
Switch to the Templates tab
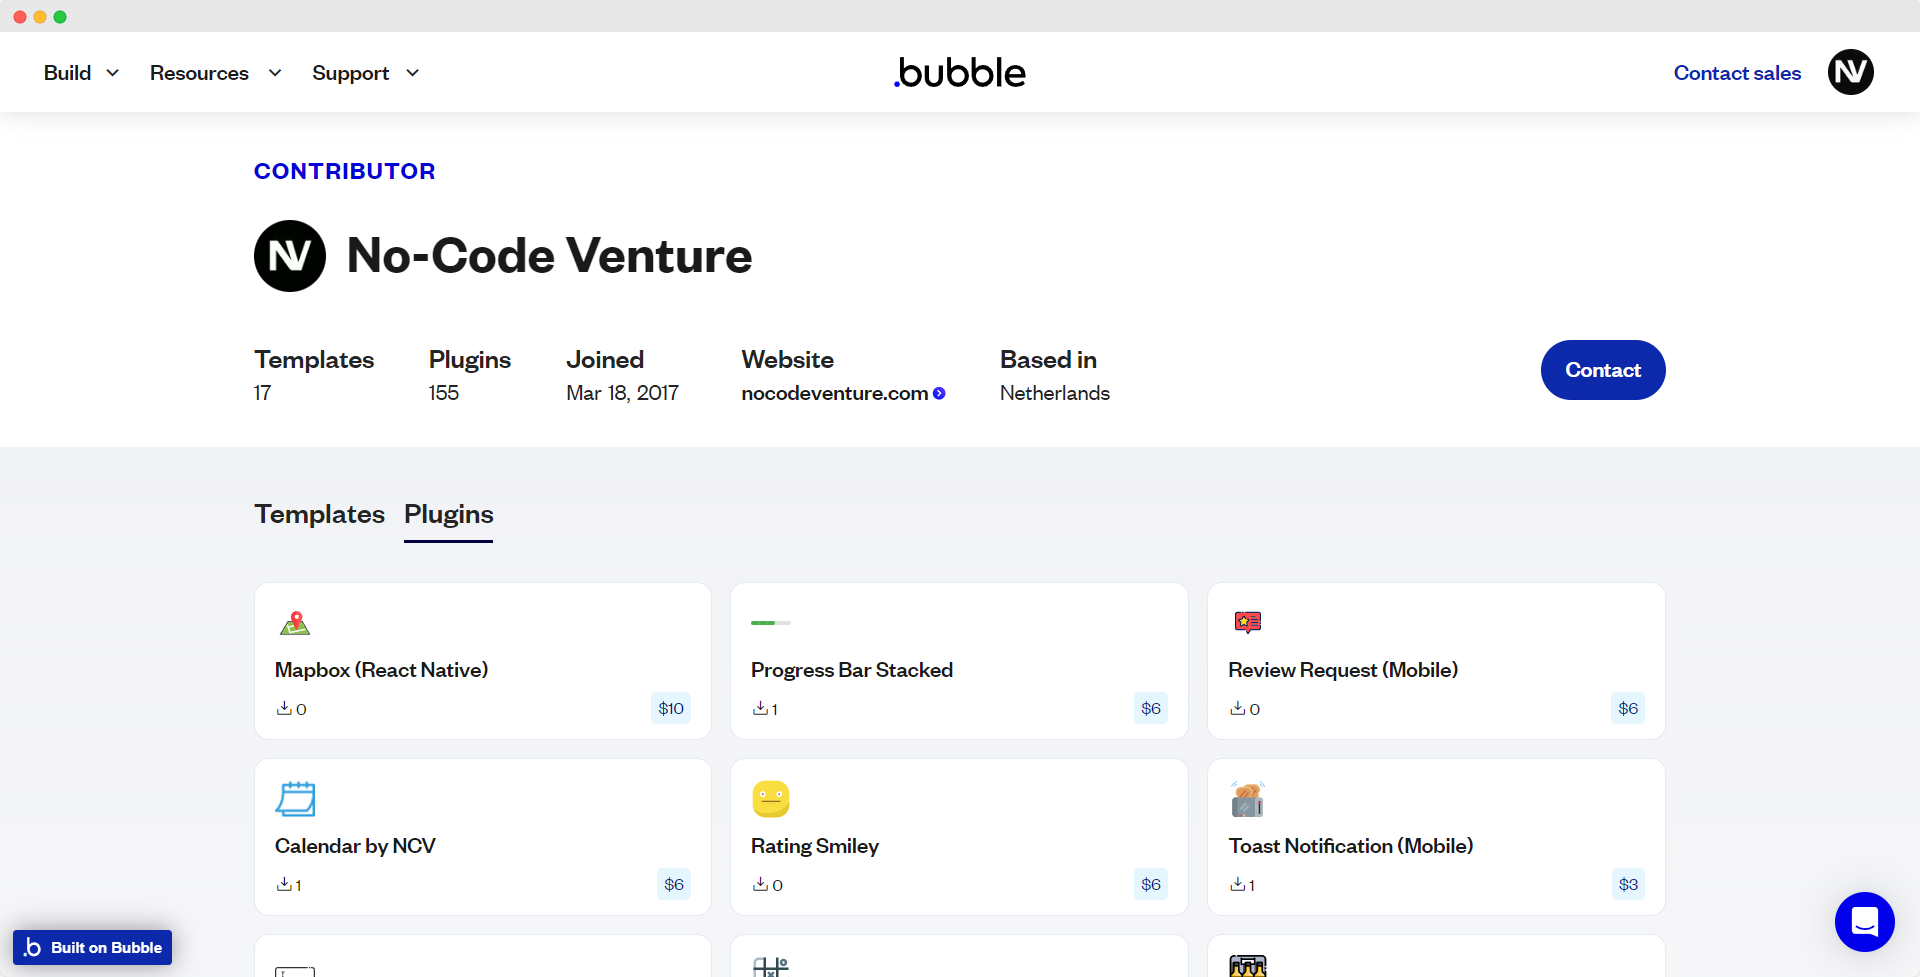point(319,514)
